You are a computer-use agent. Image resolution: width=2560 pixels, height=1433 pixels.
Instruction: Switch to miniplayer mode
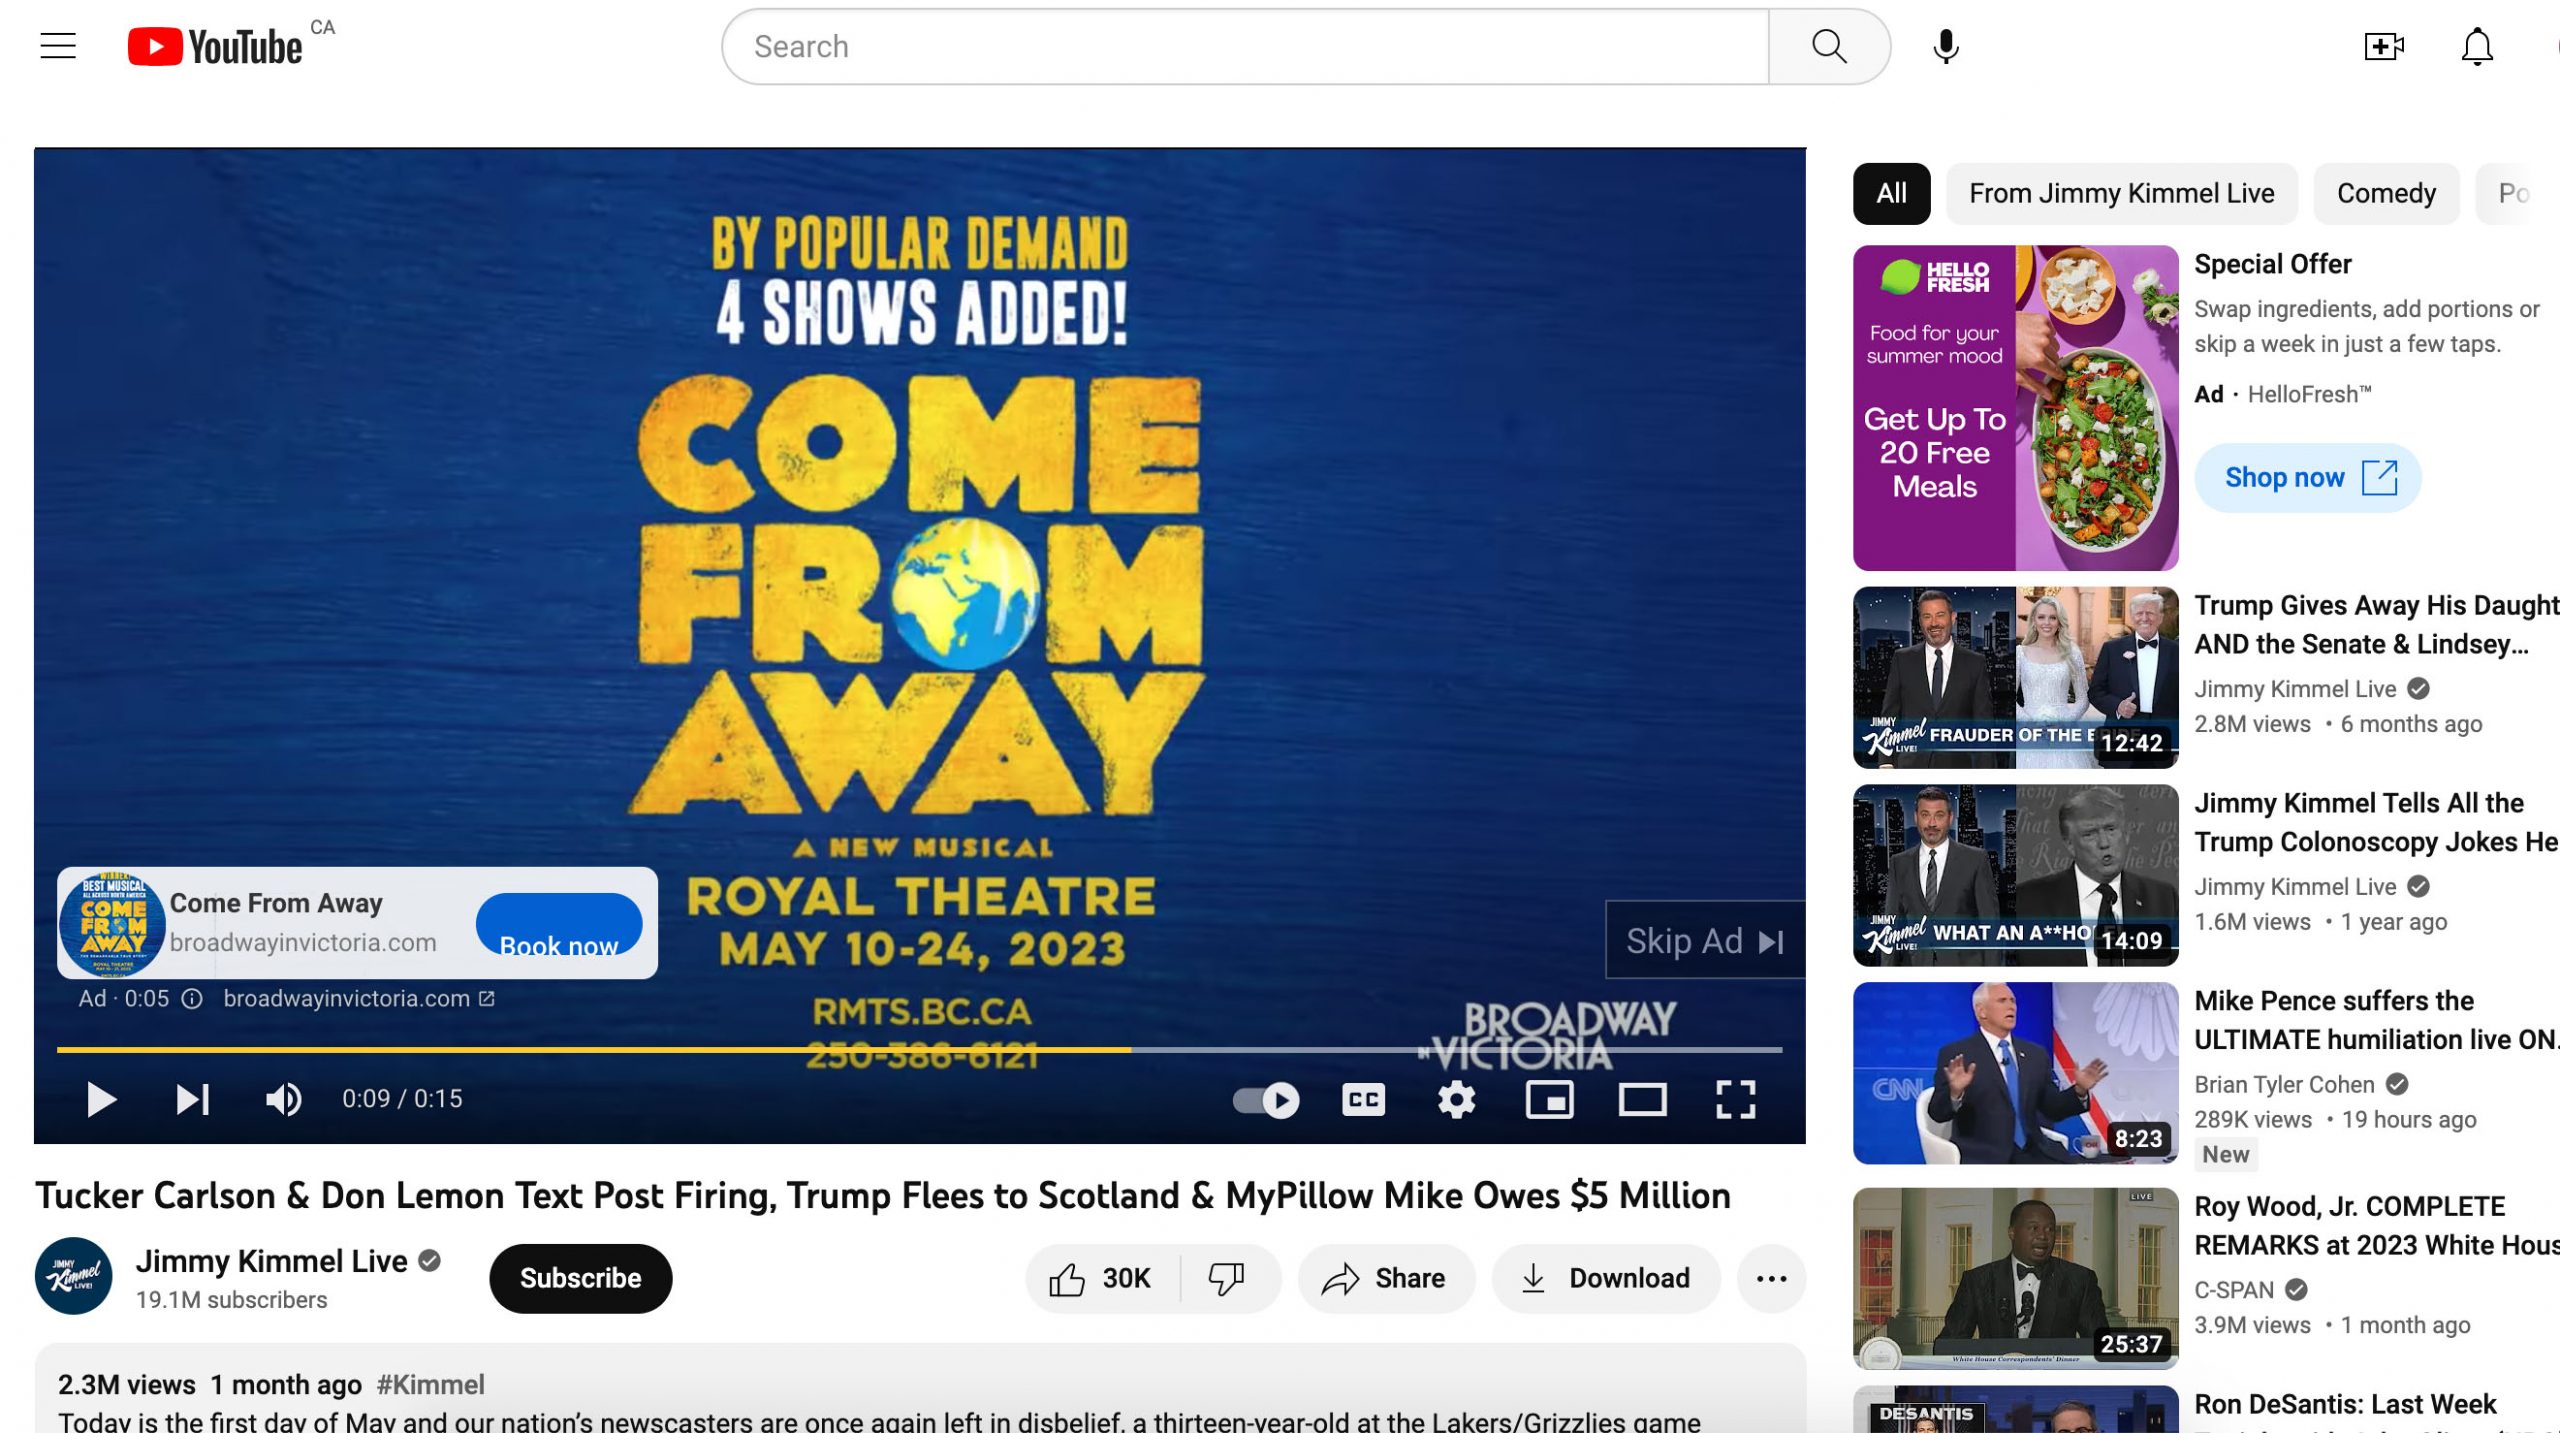tap(1549, 1099)
